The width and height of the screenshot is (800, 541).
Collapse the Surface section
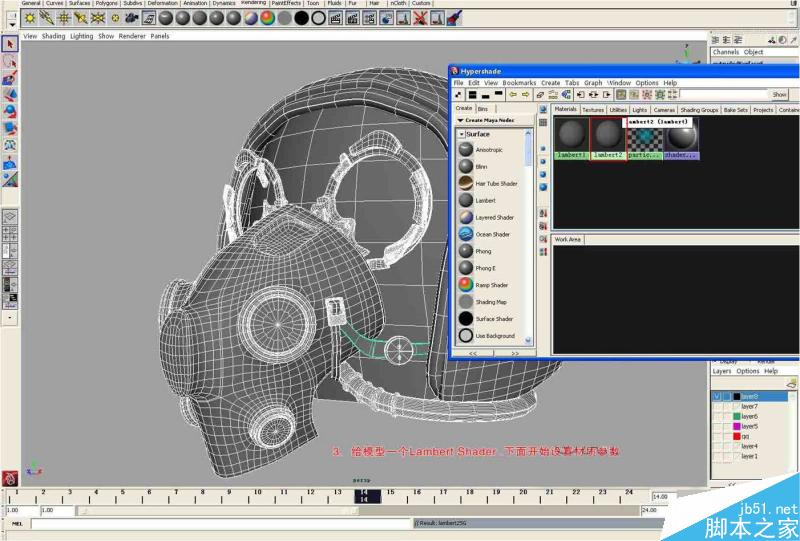point(462,133)
